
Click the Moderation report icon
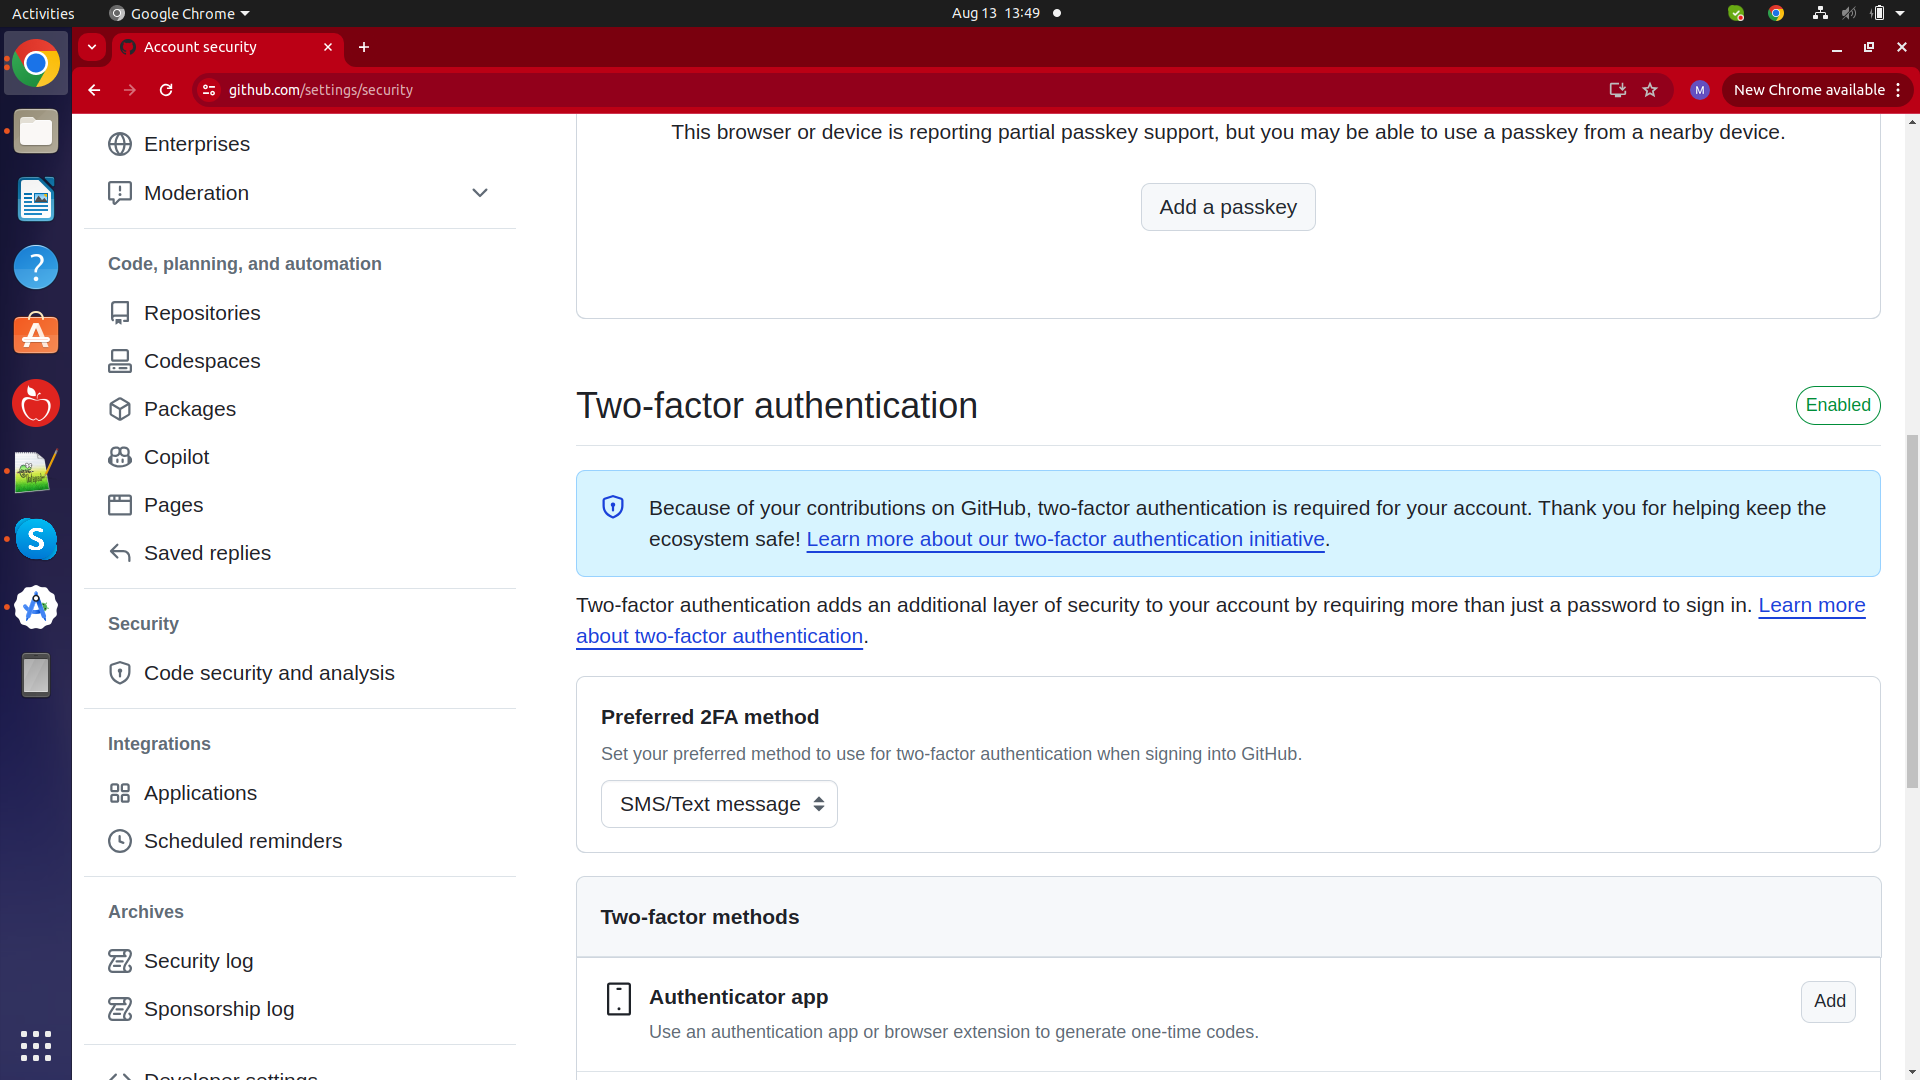click(x=120, y=193)
